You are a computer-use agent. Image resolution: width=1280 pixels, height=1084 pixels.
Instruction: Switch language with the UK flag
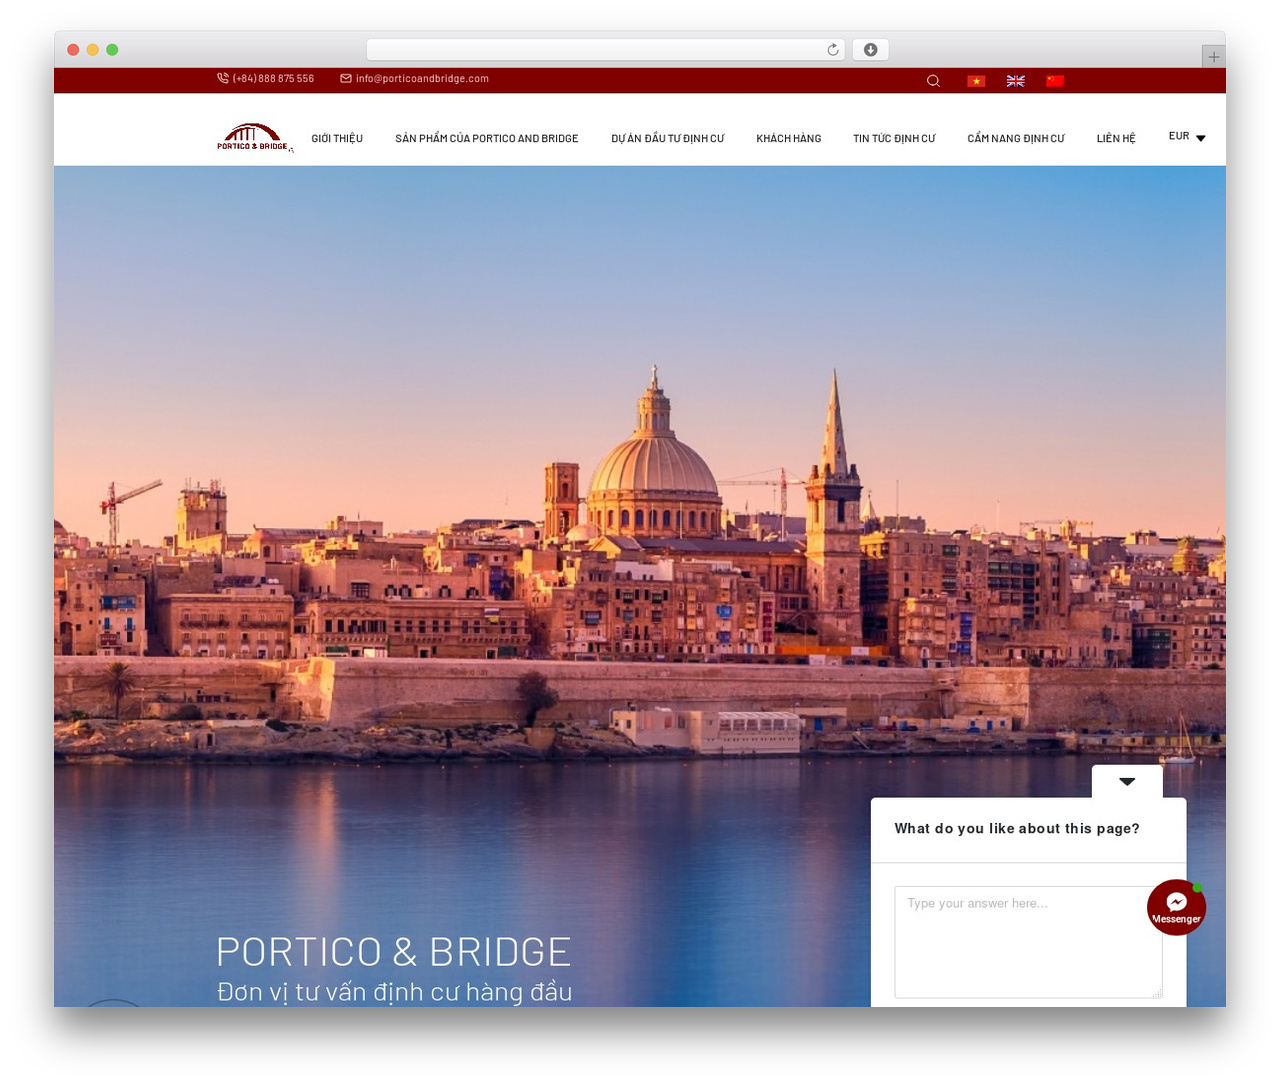[1015, 81]
